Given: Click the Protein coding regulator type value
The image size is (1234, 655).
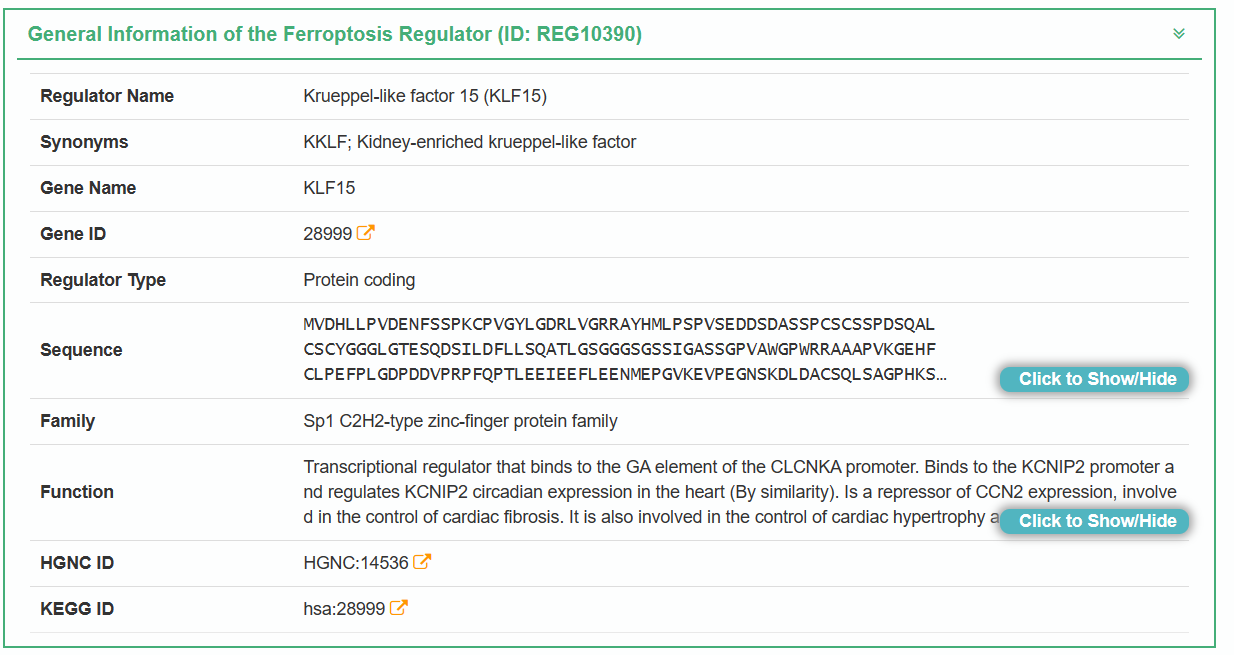Looking at the screenshot, I should coord(359,280).
